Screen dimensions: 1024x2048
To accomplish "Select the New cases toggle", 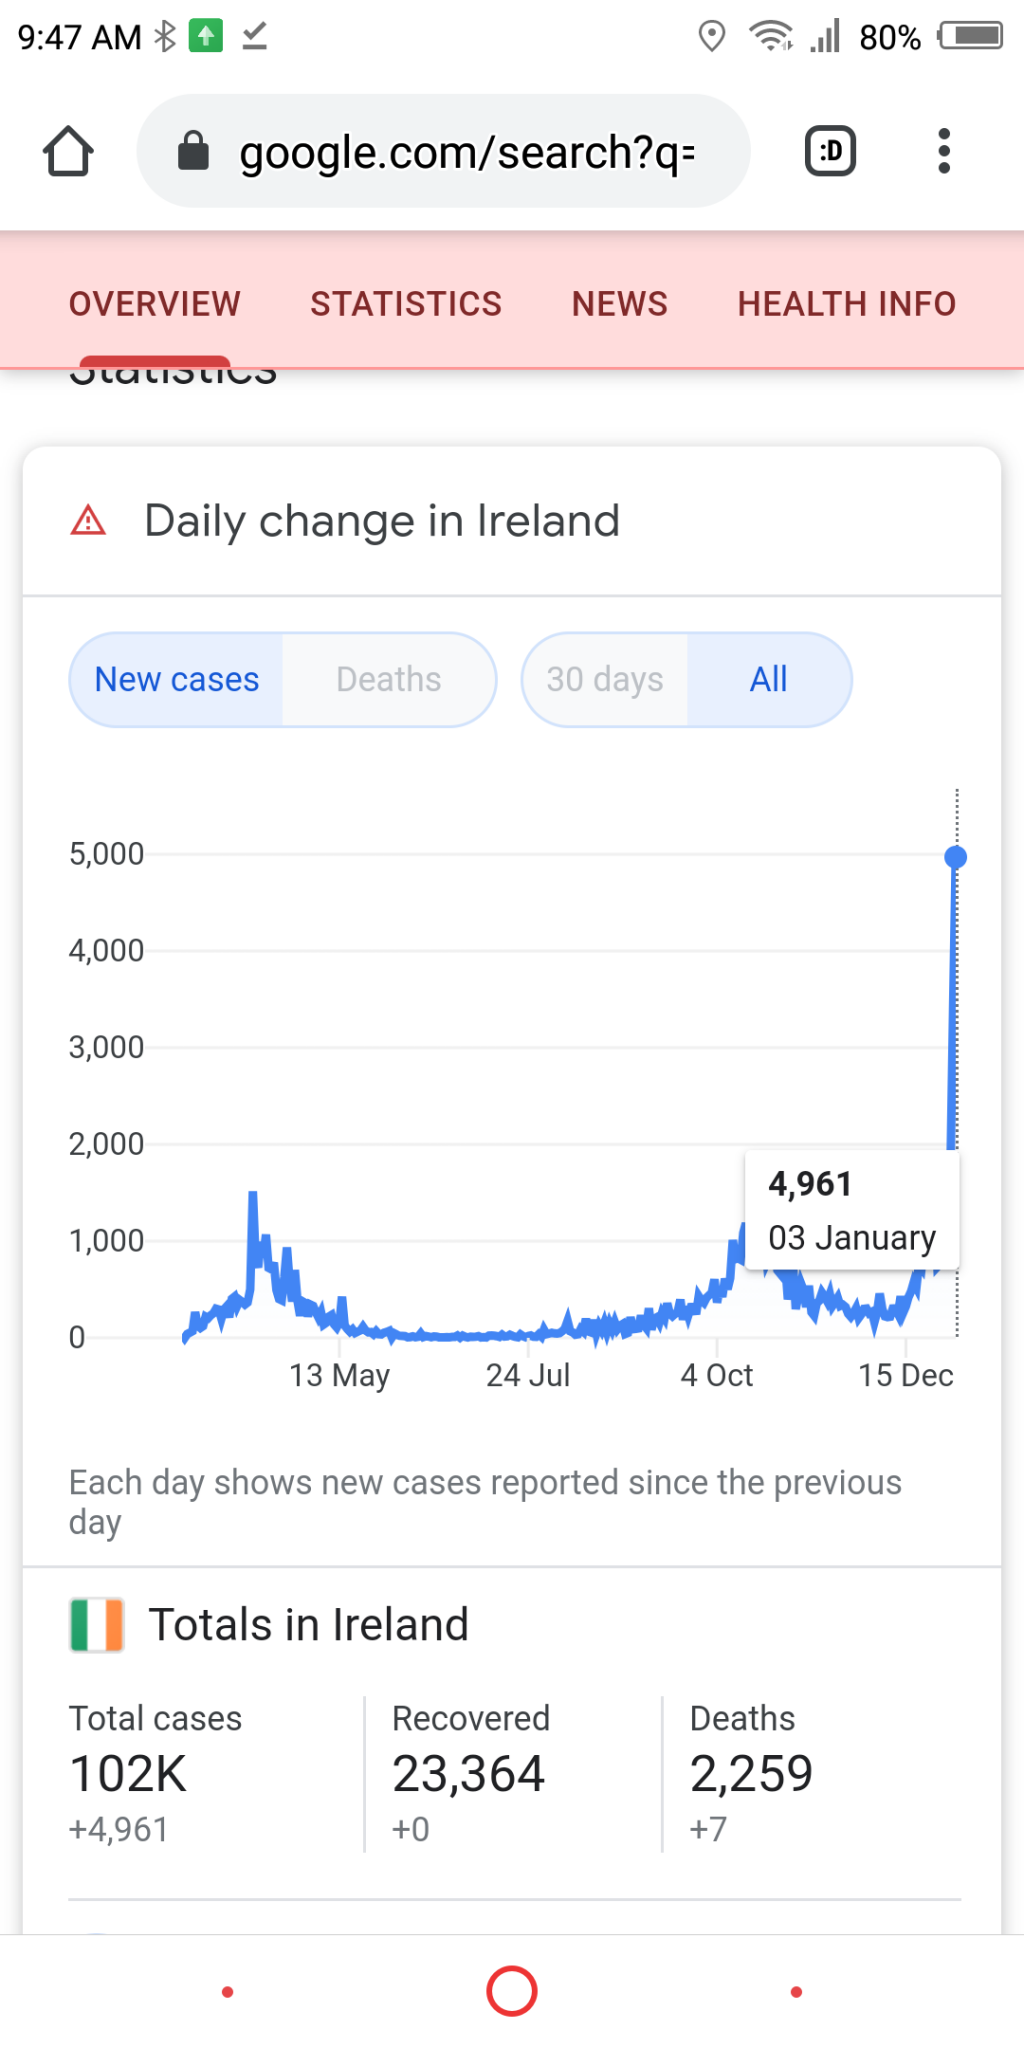I will pyautogui.click(x=177, y=680).
